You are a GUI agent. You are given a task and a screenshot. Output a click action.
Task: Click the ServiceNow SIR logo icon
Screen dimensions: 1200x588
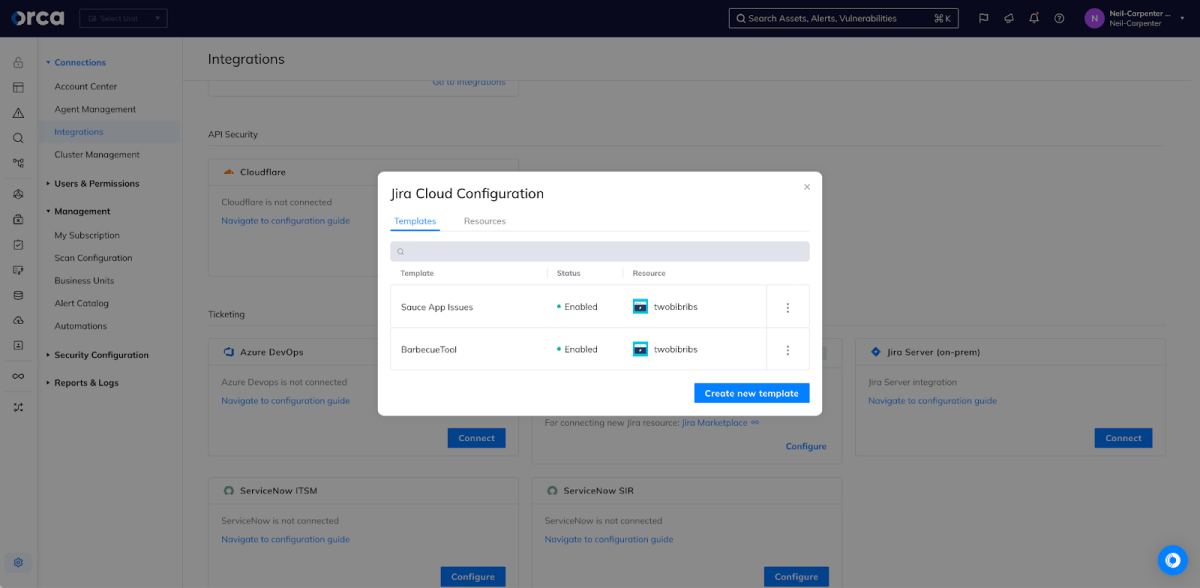[x=552, y=491]
